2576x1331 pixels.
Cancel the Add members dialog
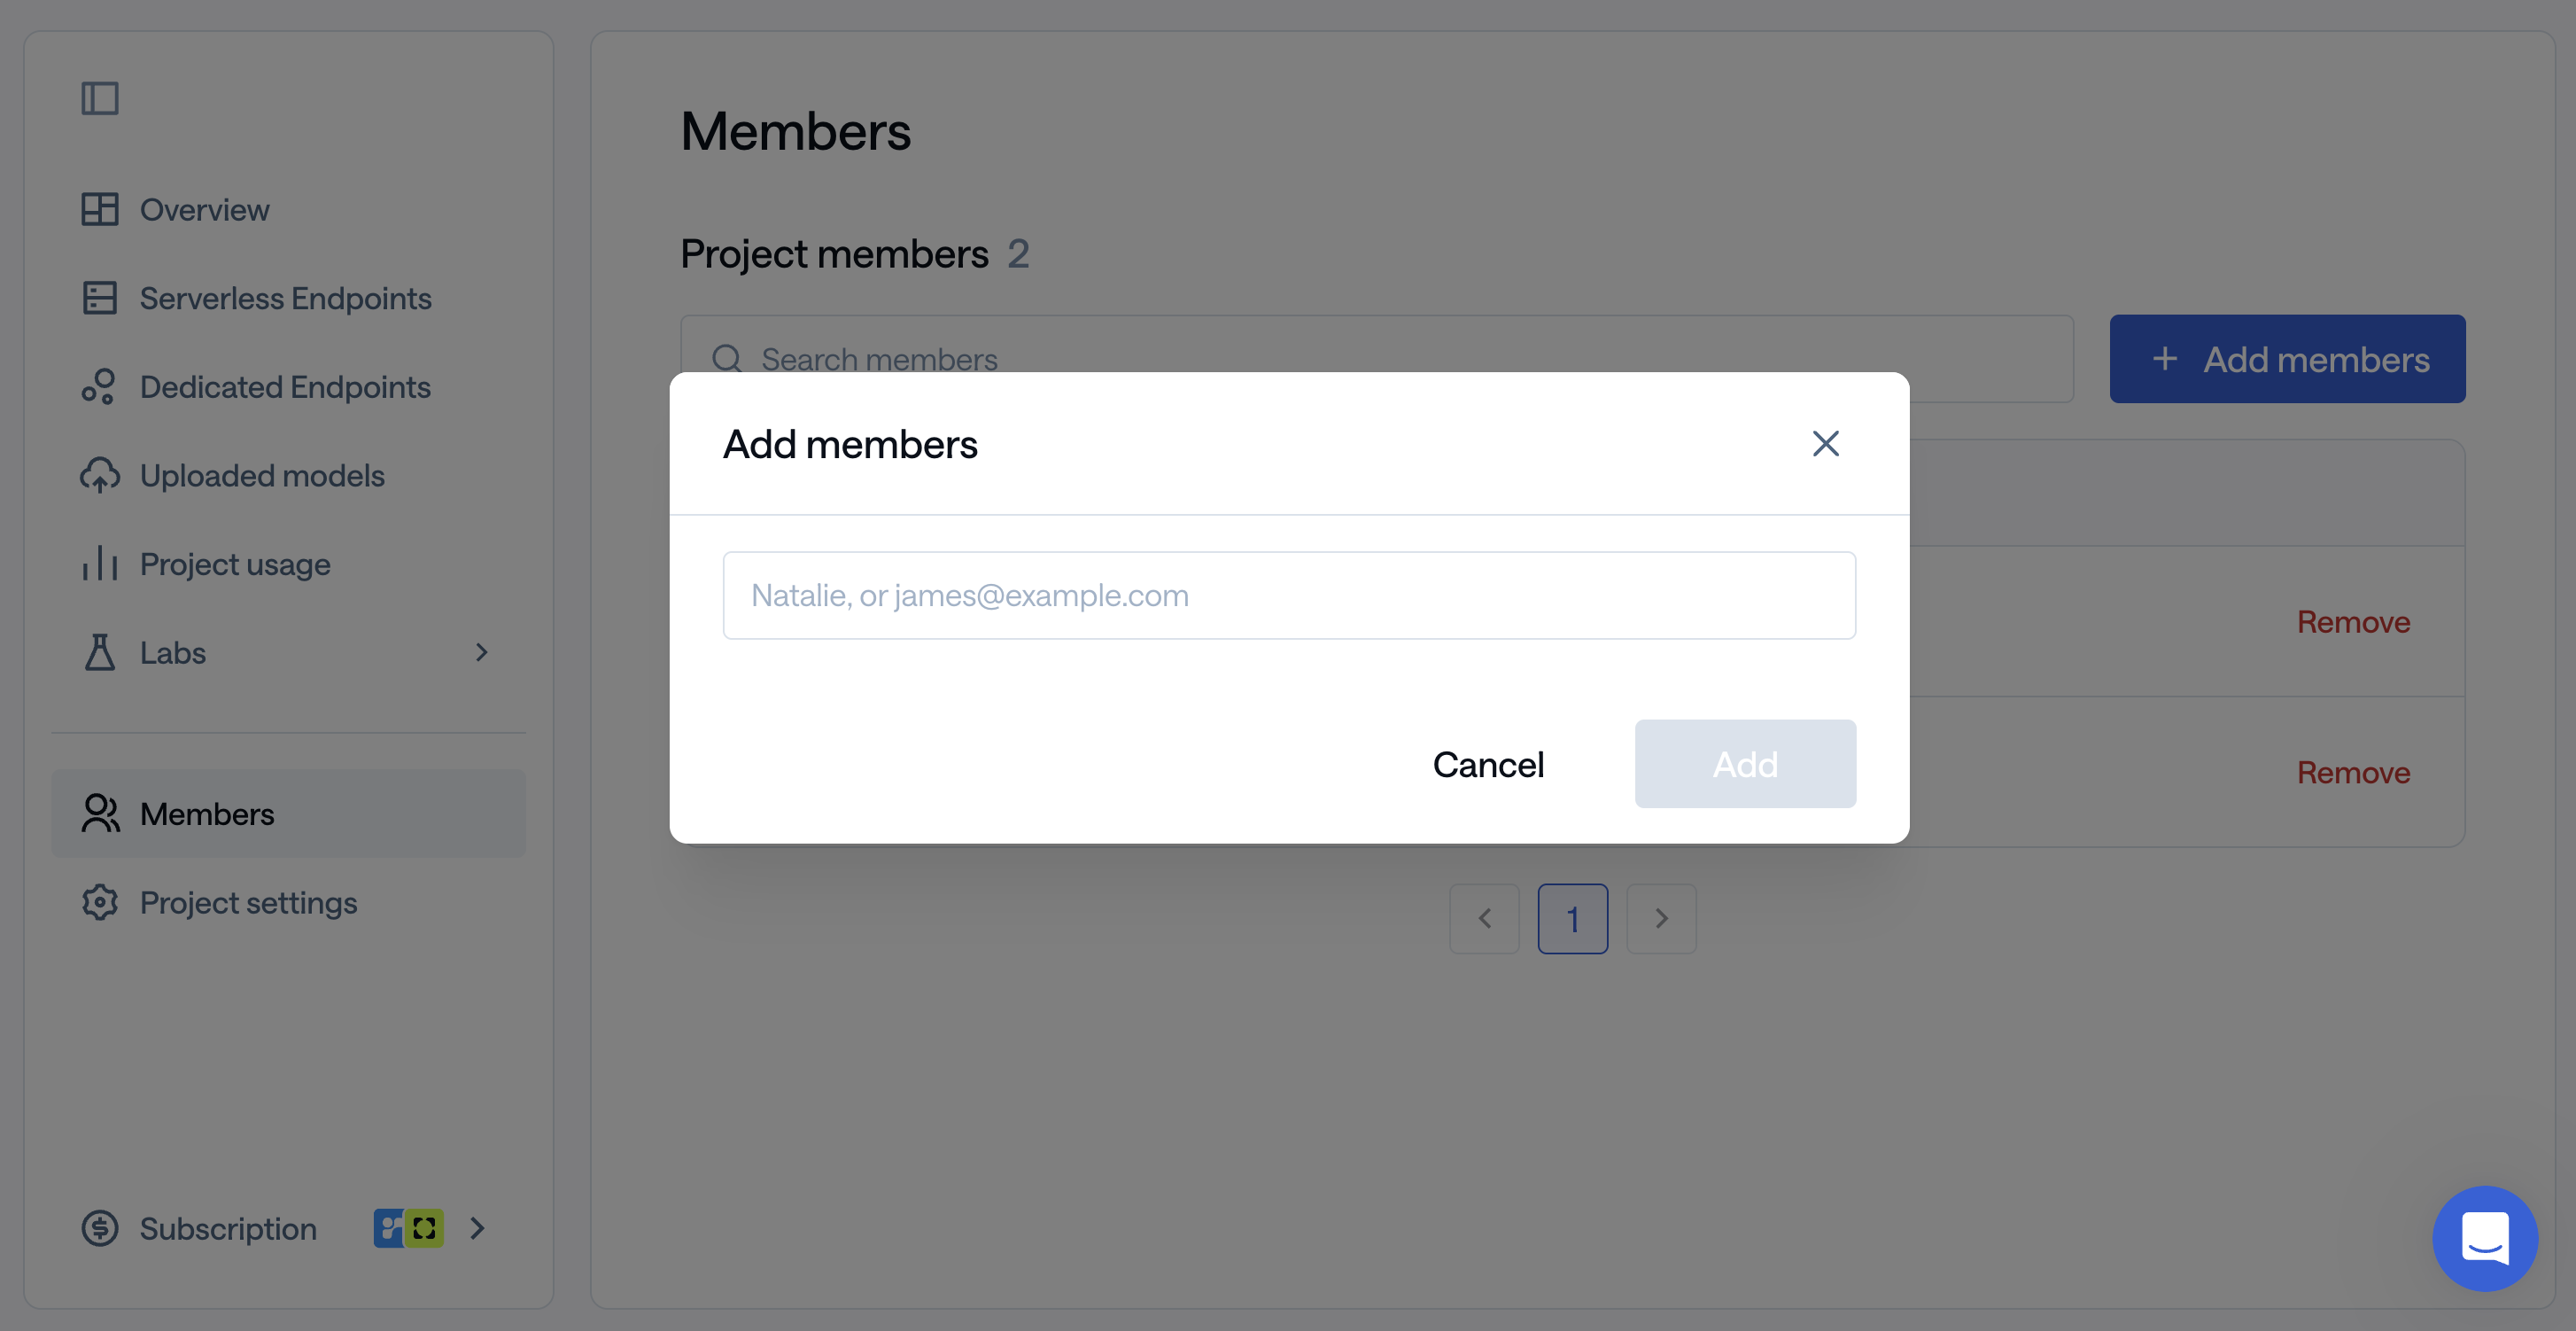point(1488,763)
